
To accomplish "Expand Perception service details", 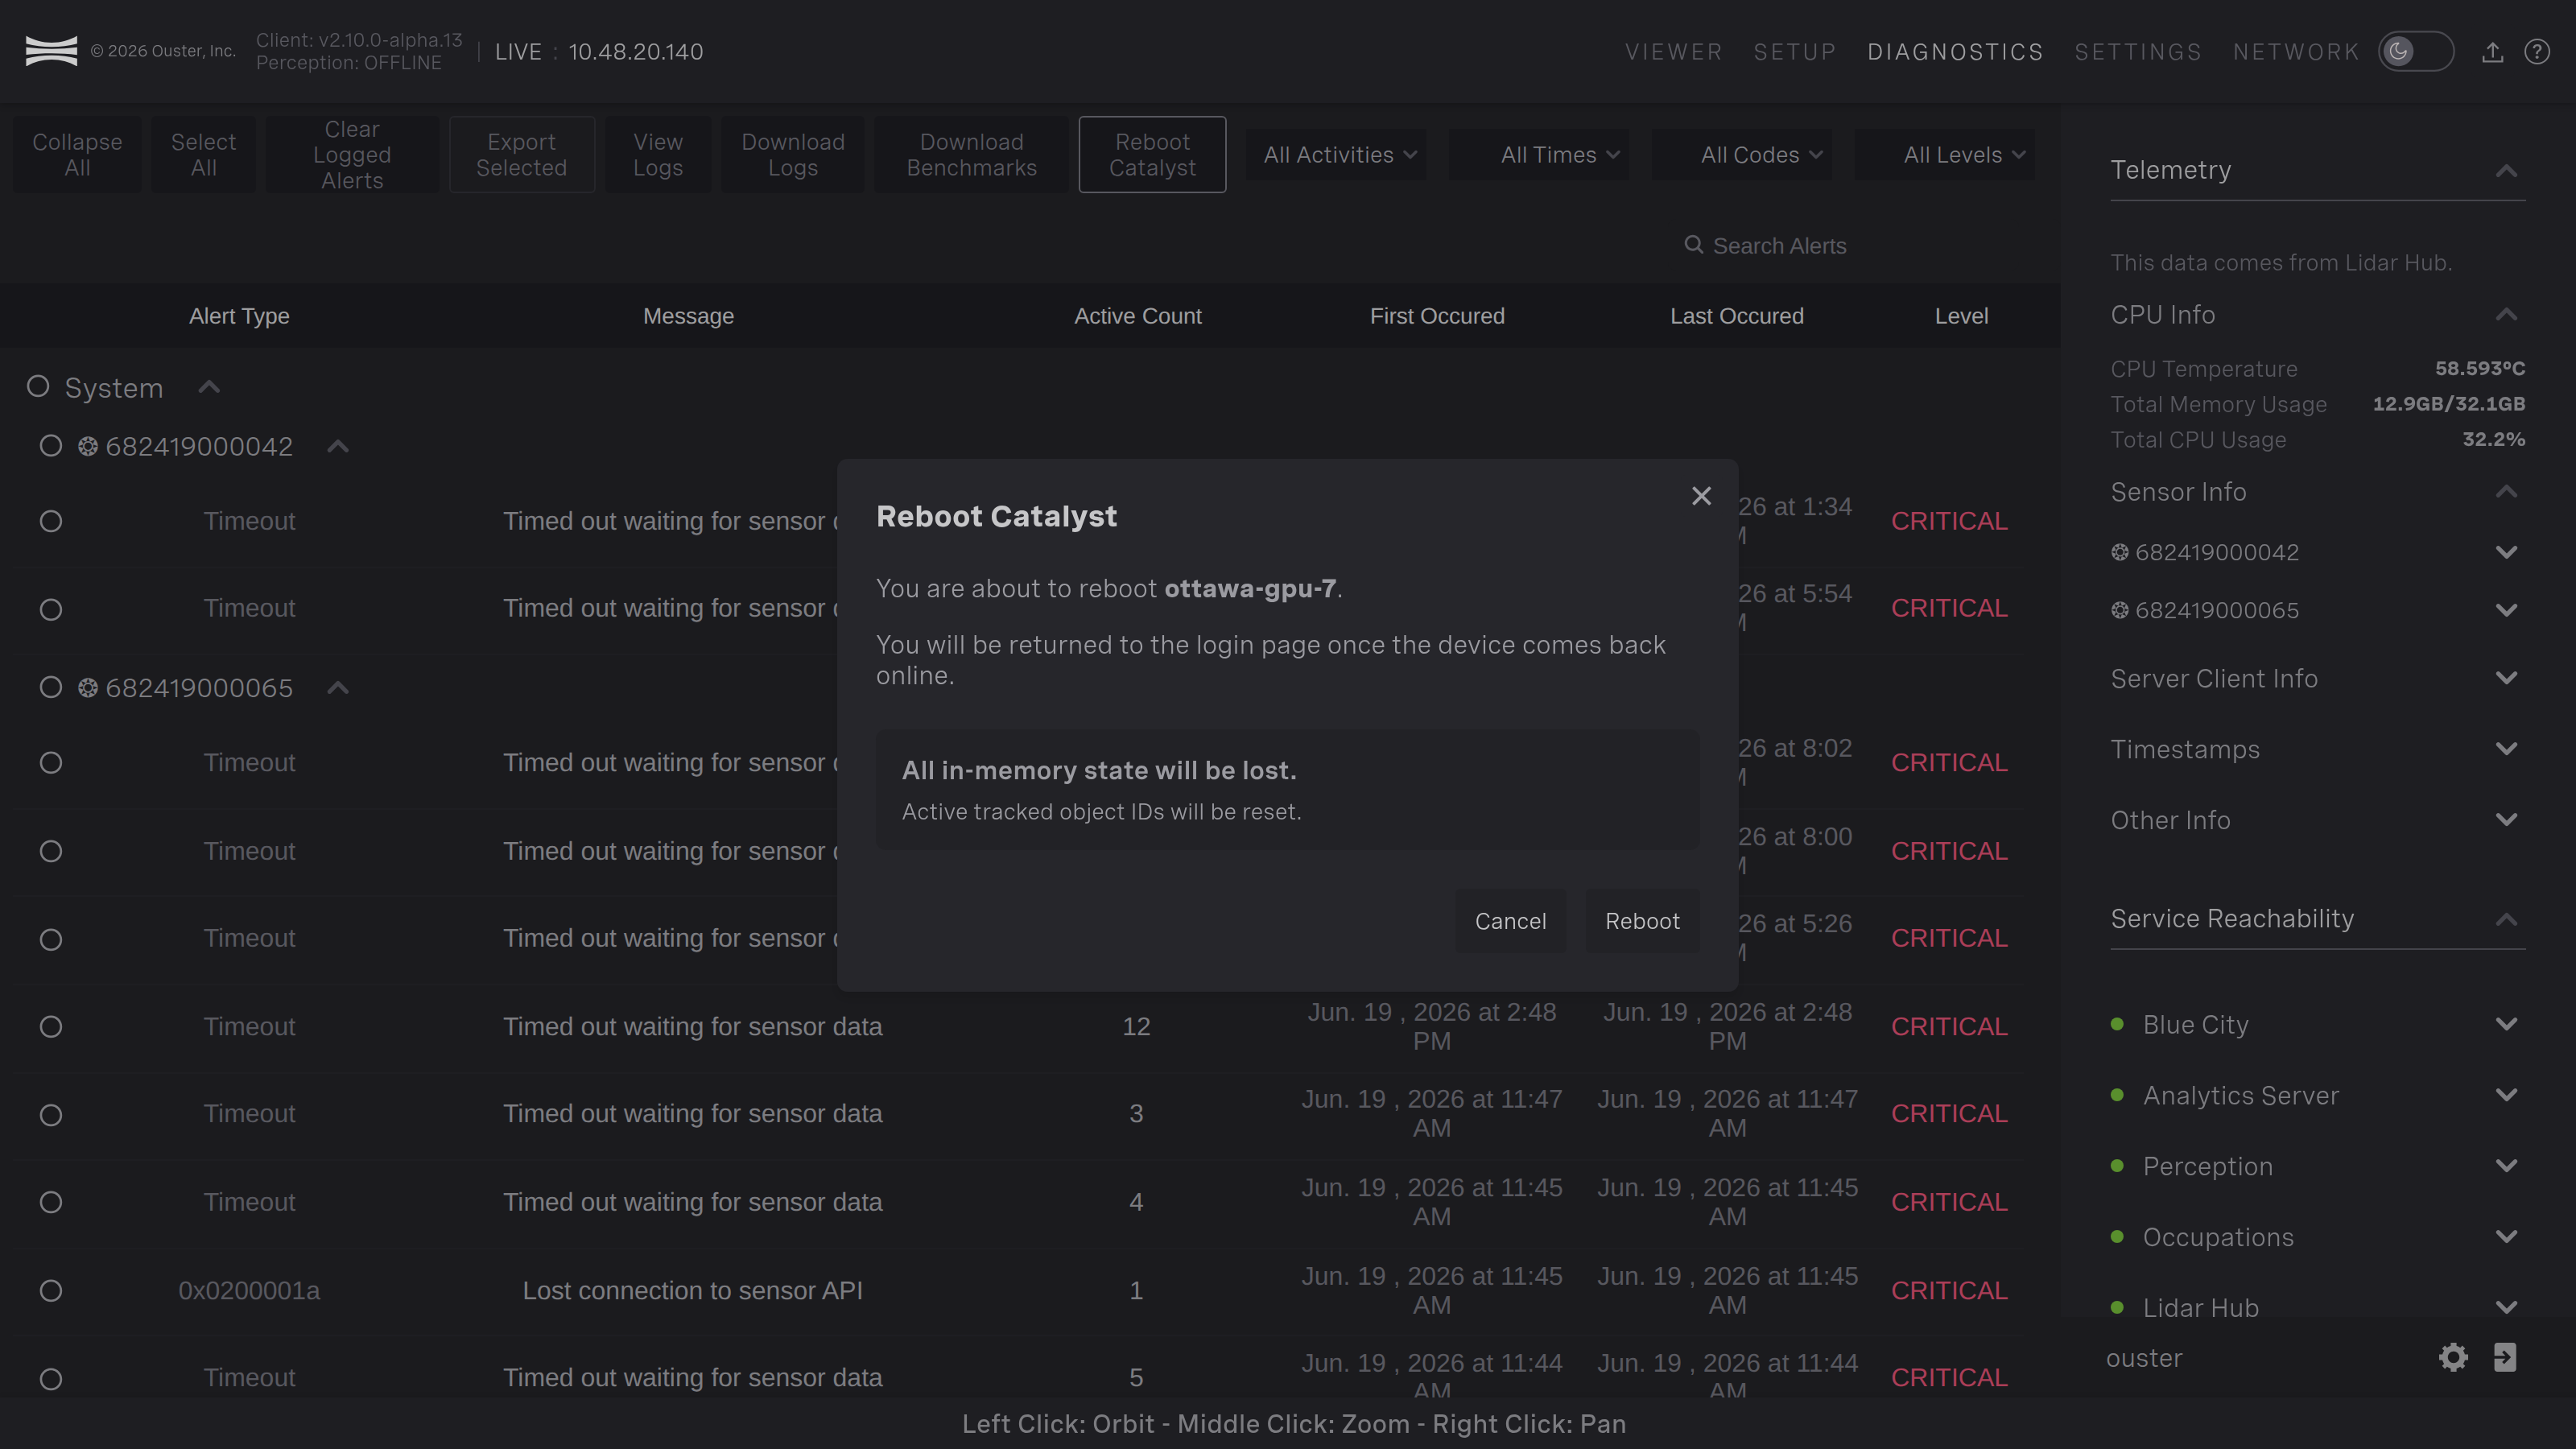I will pos(2506,1167).
